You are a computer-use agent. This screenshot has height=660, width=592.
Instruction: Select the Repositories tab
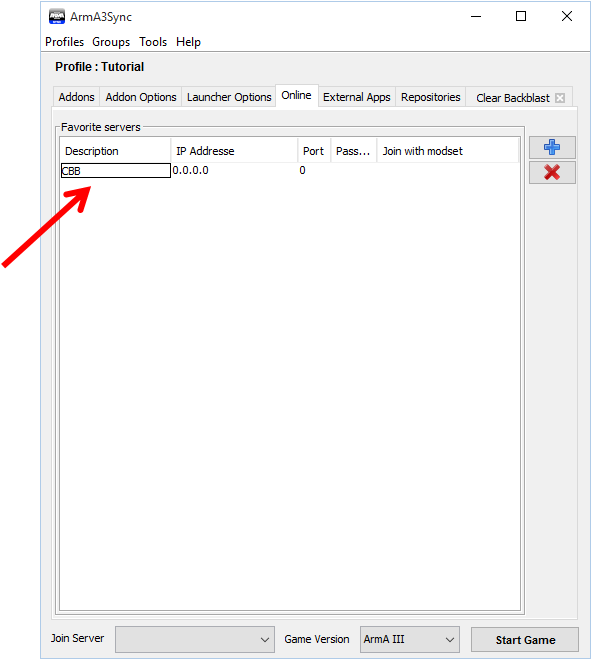pyautogui.click(x=431, y=97)
